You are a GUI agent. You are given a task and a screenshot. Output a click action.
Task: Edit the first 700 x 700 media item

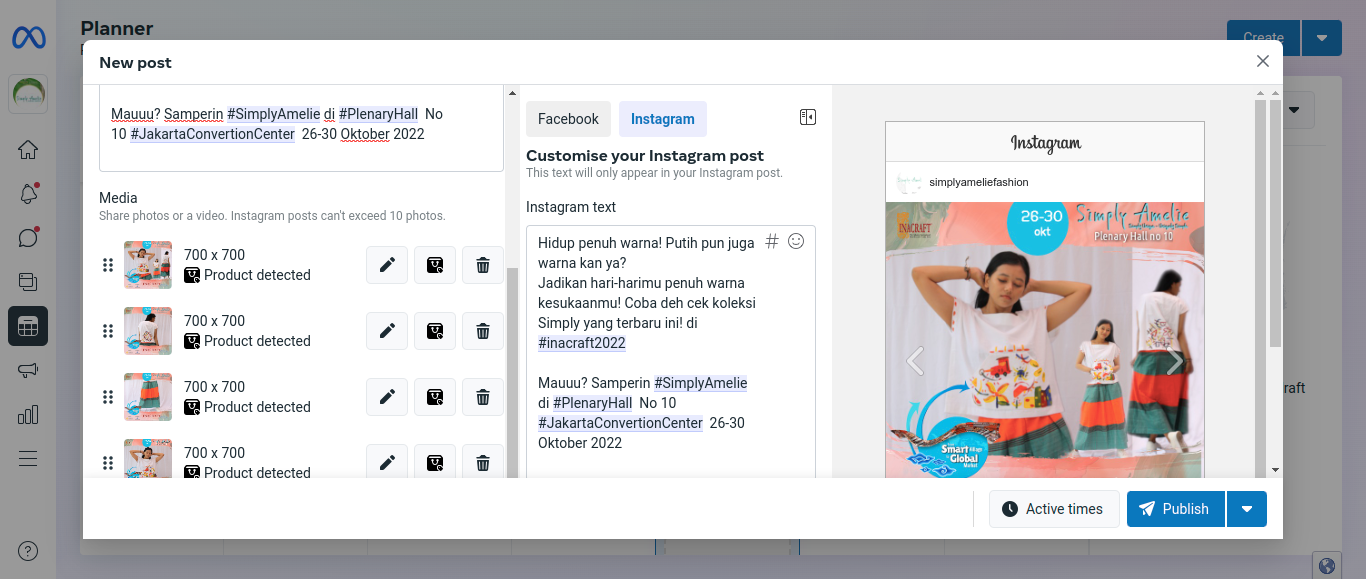(387, 265)
